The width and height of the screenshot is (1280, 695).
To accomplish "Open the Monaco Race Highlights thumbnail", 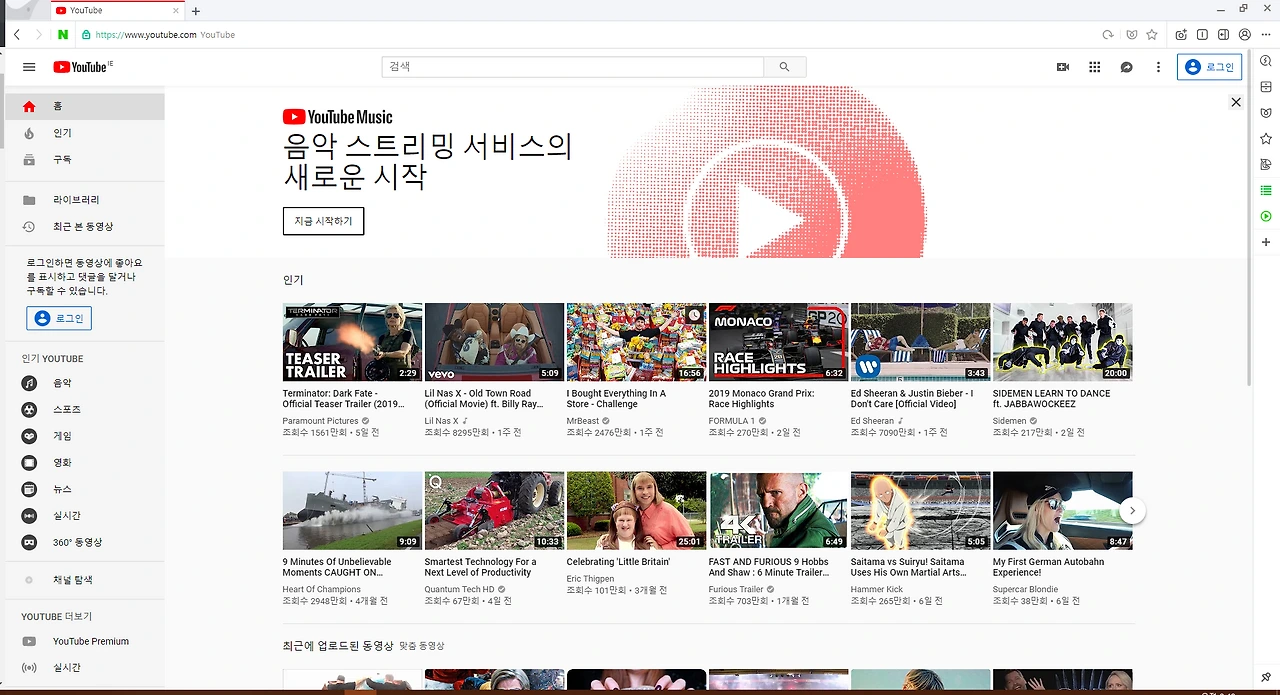I will coord(778,342).
